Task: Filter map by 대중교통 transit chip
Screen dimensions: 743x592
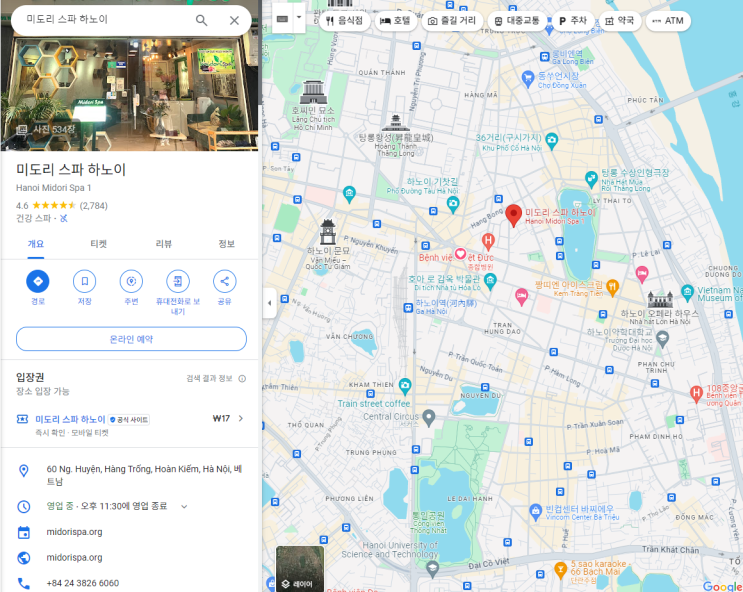Action: point(517,20)
